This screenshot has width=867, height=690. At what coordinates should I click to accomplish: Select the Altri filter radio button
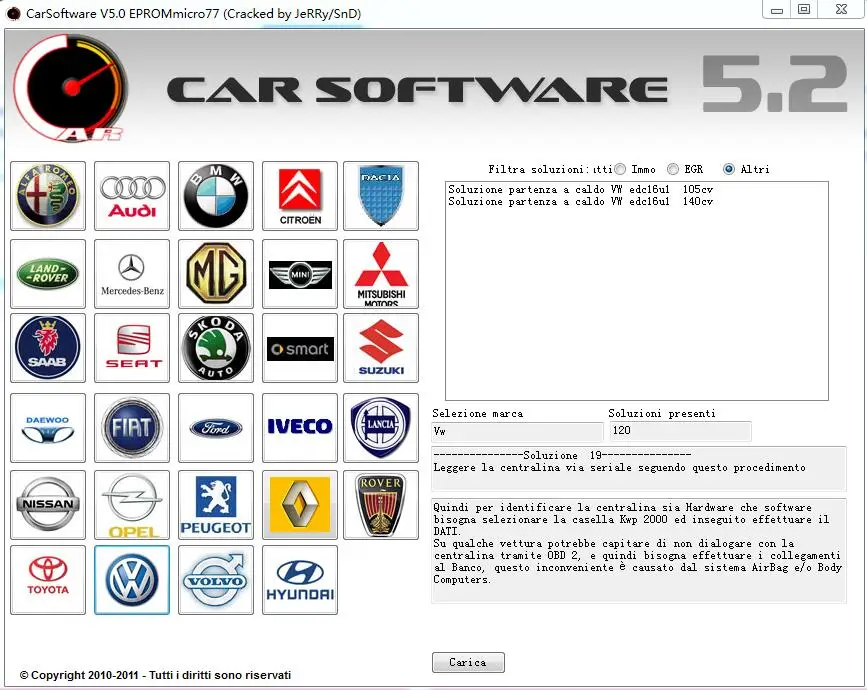tap(729, 169)
